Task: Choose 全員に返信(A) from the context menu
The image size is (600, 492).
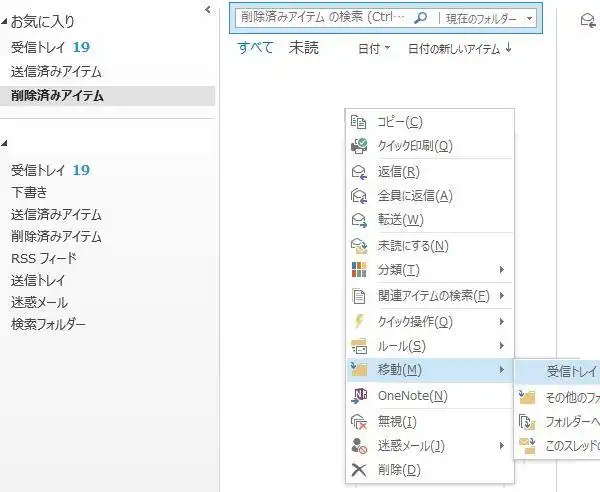Action: pos(430,196)
